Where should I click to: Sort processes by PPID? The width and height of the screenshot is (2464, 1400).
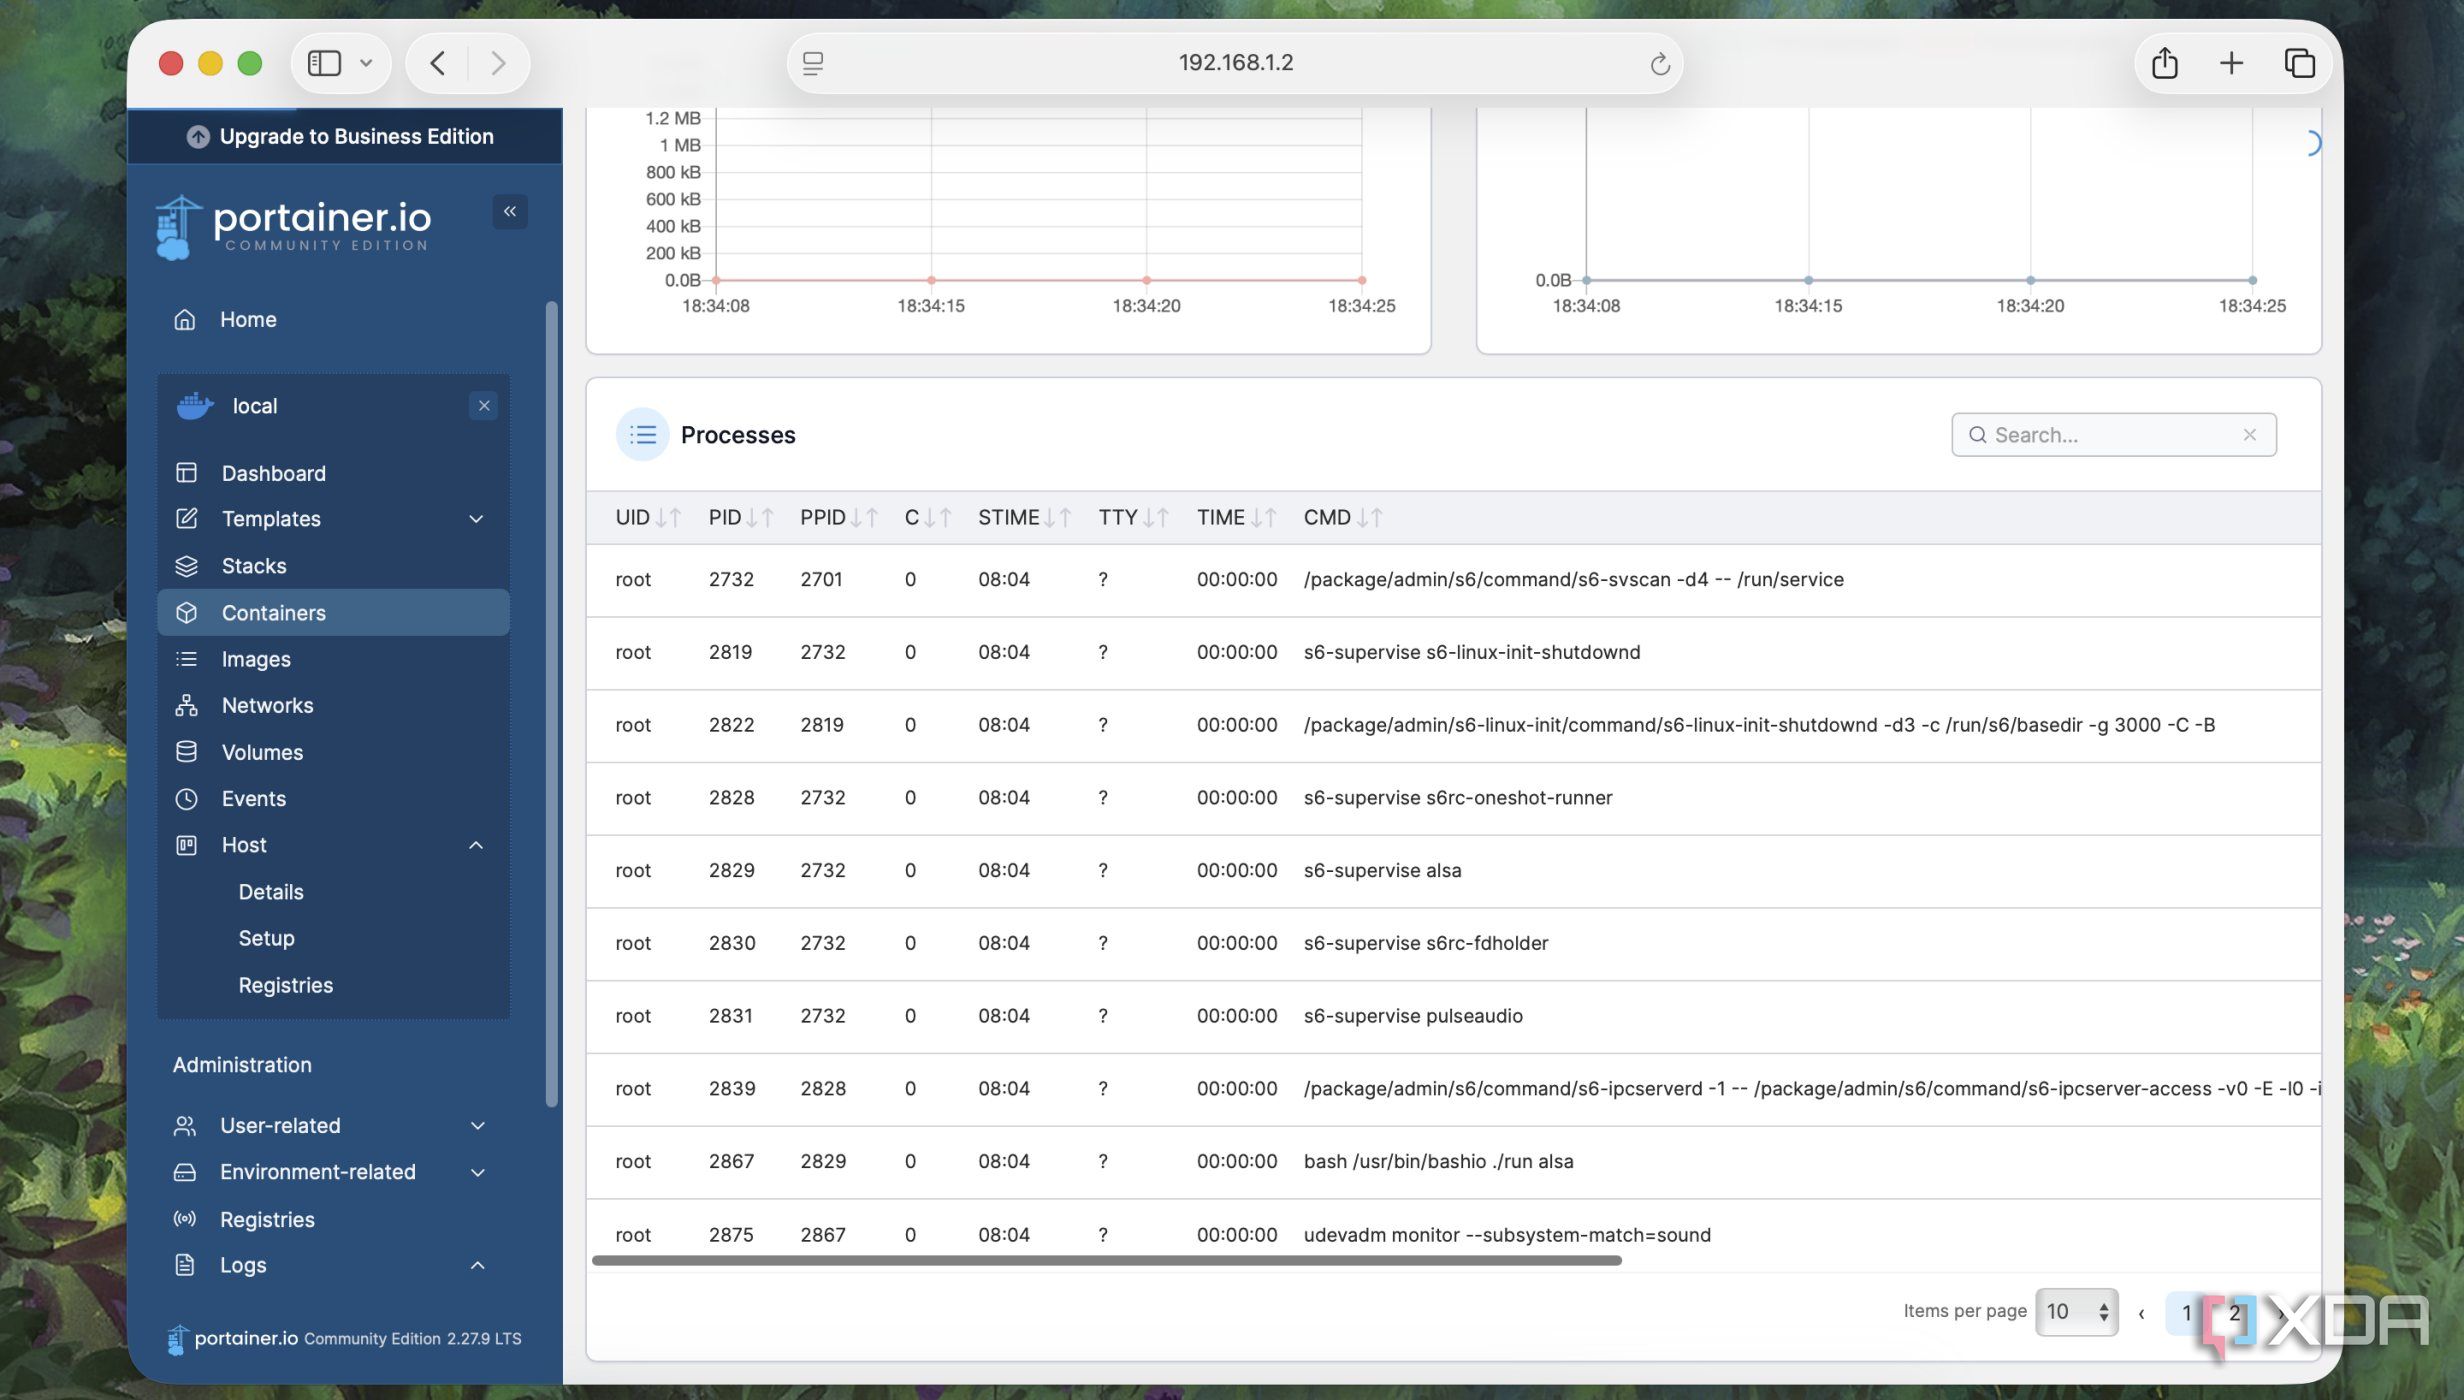coord(838,517)
